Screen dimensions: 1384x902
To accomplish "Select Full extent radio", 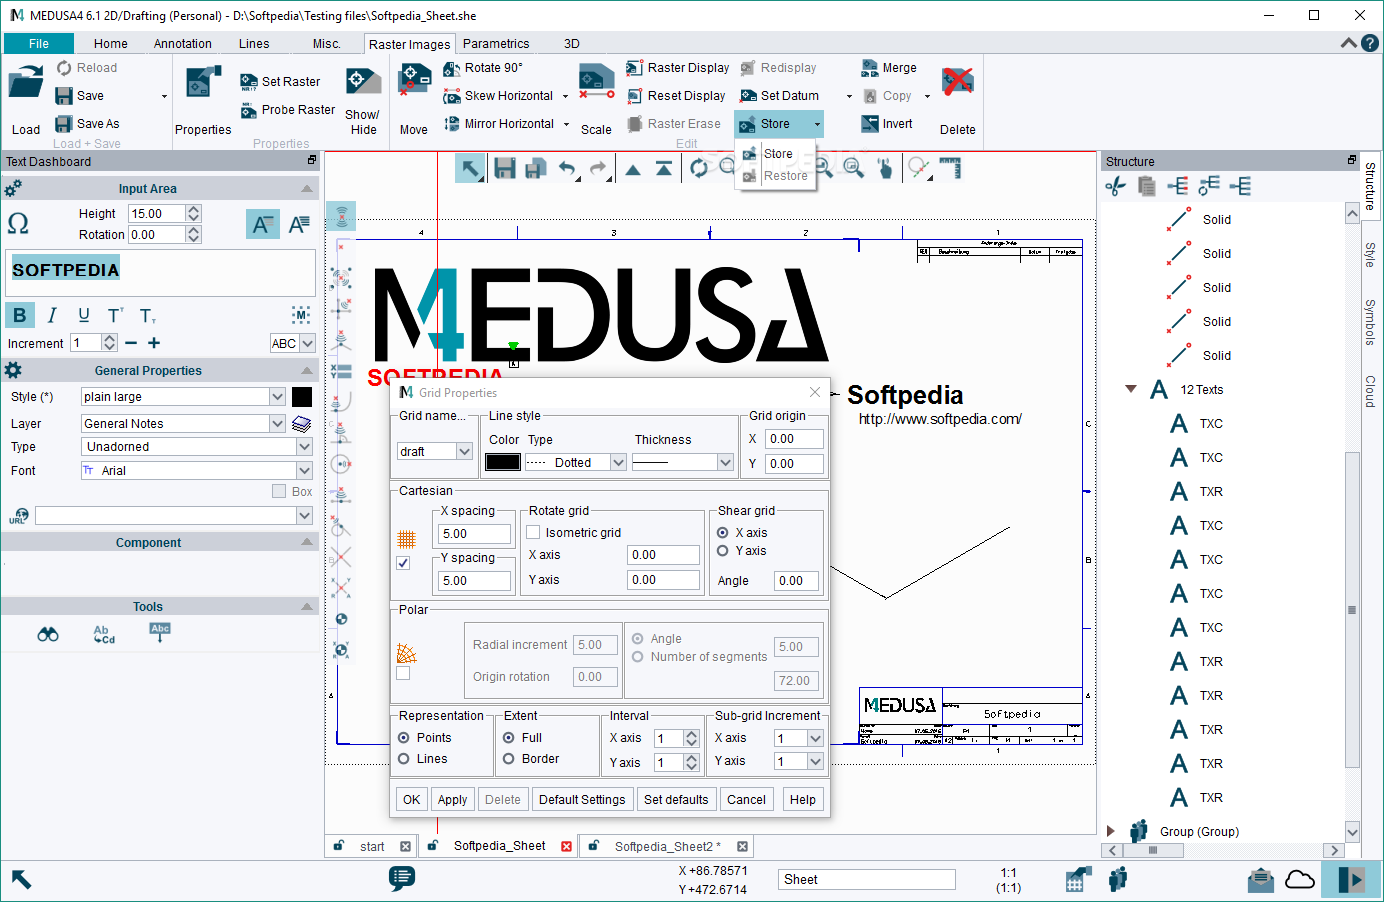I will tap(509, 738).
